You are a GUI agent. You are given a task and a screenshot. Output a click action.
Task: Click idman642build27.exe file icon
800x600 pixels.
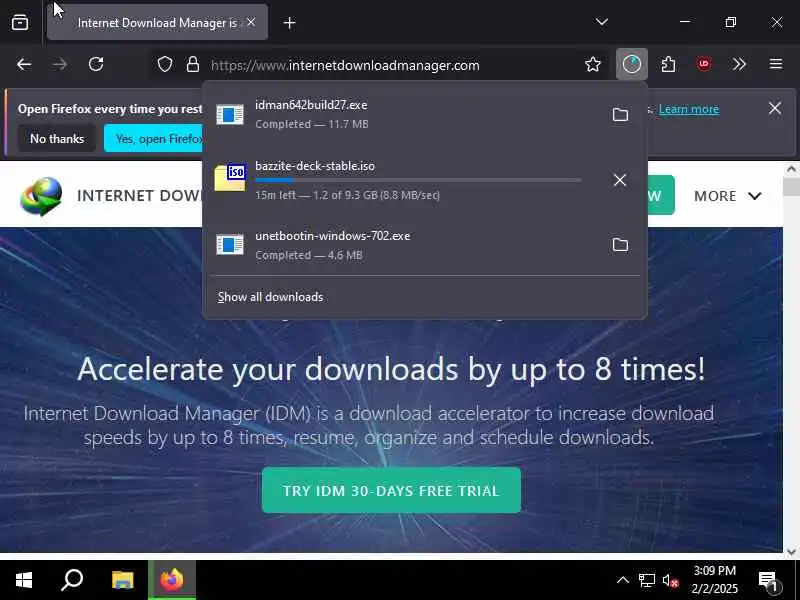pyautogui.click(x=230, y=114)
